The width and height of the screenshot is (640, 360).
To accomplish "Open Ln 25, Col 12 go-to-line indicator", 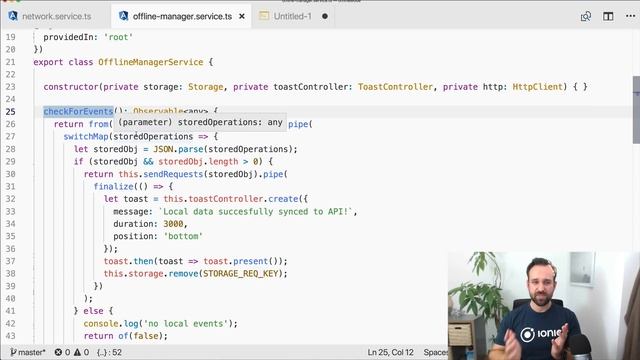I will coord(390,352).
